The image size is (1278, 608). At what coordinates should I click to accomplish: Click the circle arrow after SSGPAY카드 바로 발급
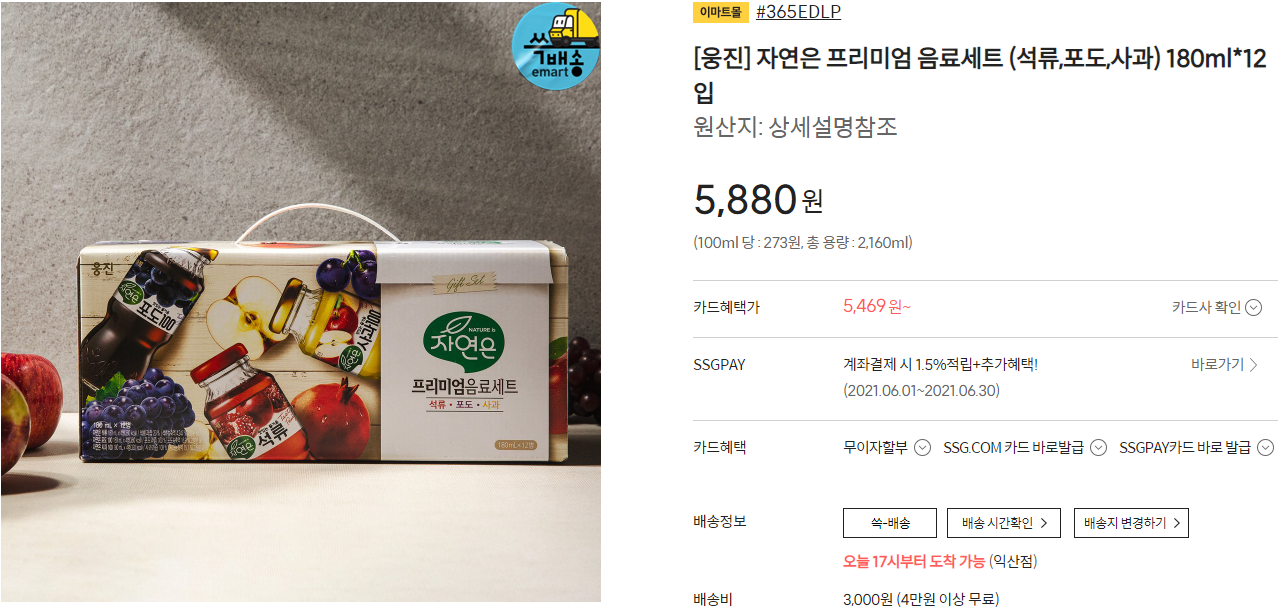(1265, 447)
